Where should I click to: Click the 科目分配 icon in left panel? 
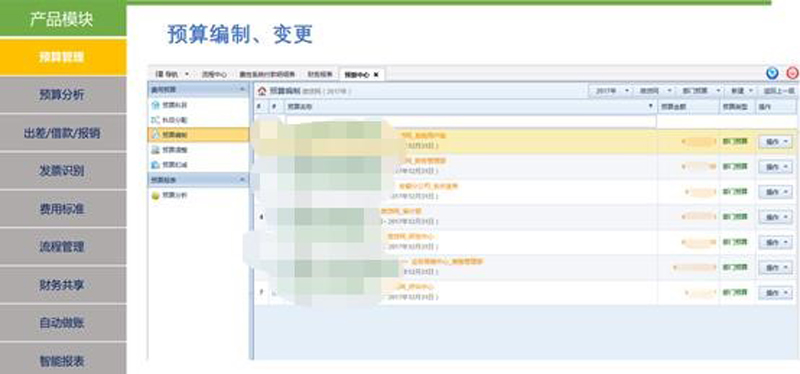[x=156, y=120]
